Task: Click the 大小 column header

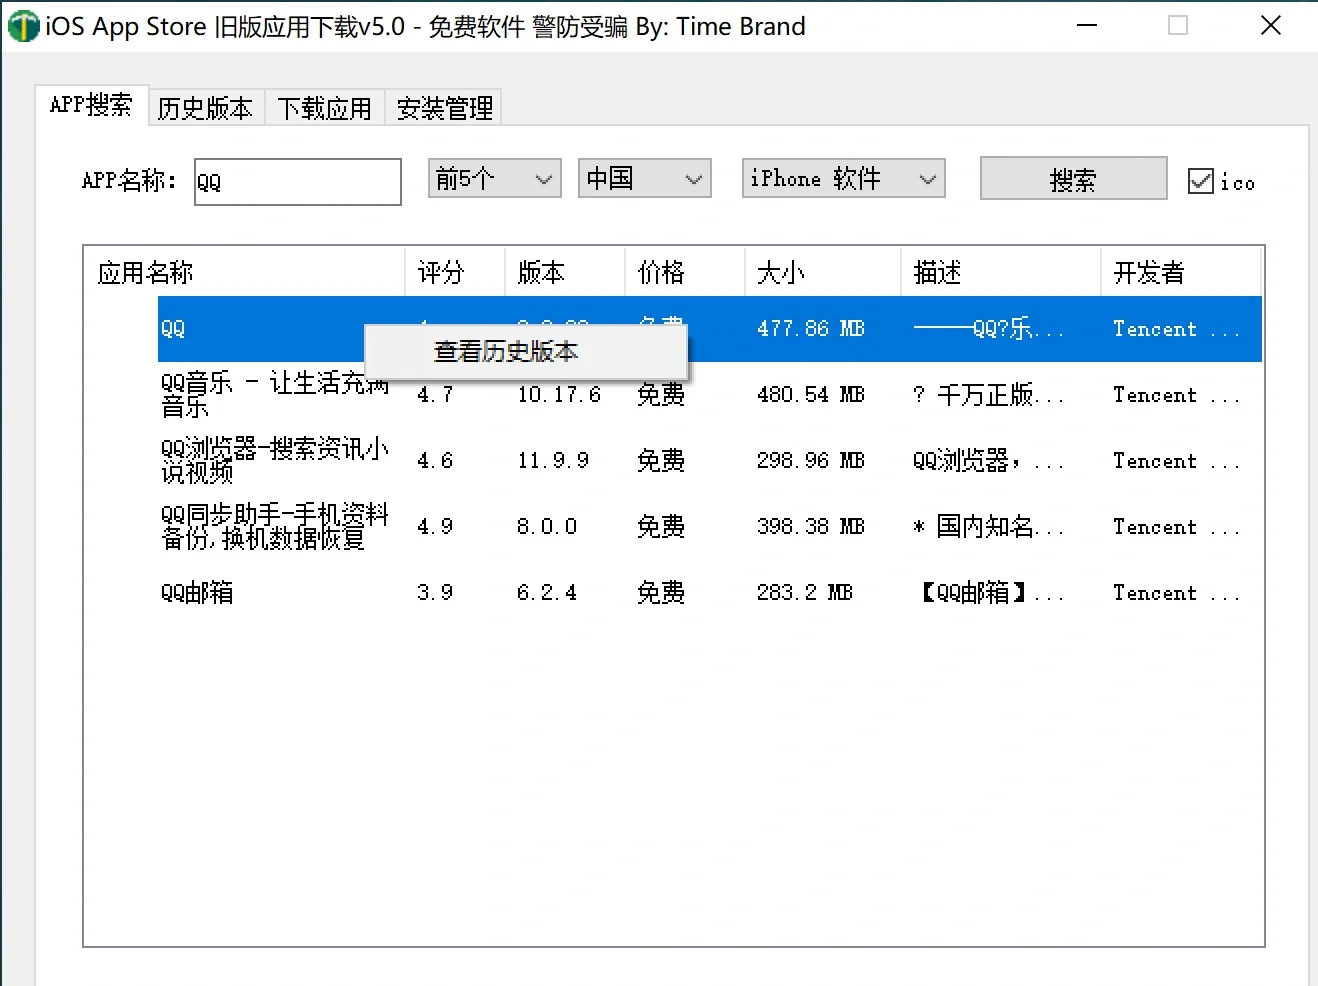Action: pyautogui.click(x=780, y=271)
